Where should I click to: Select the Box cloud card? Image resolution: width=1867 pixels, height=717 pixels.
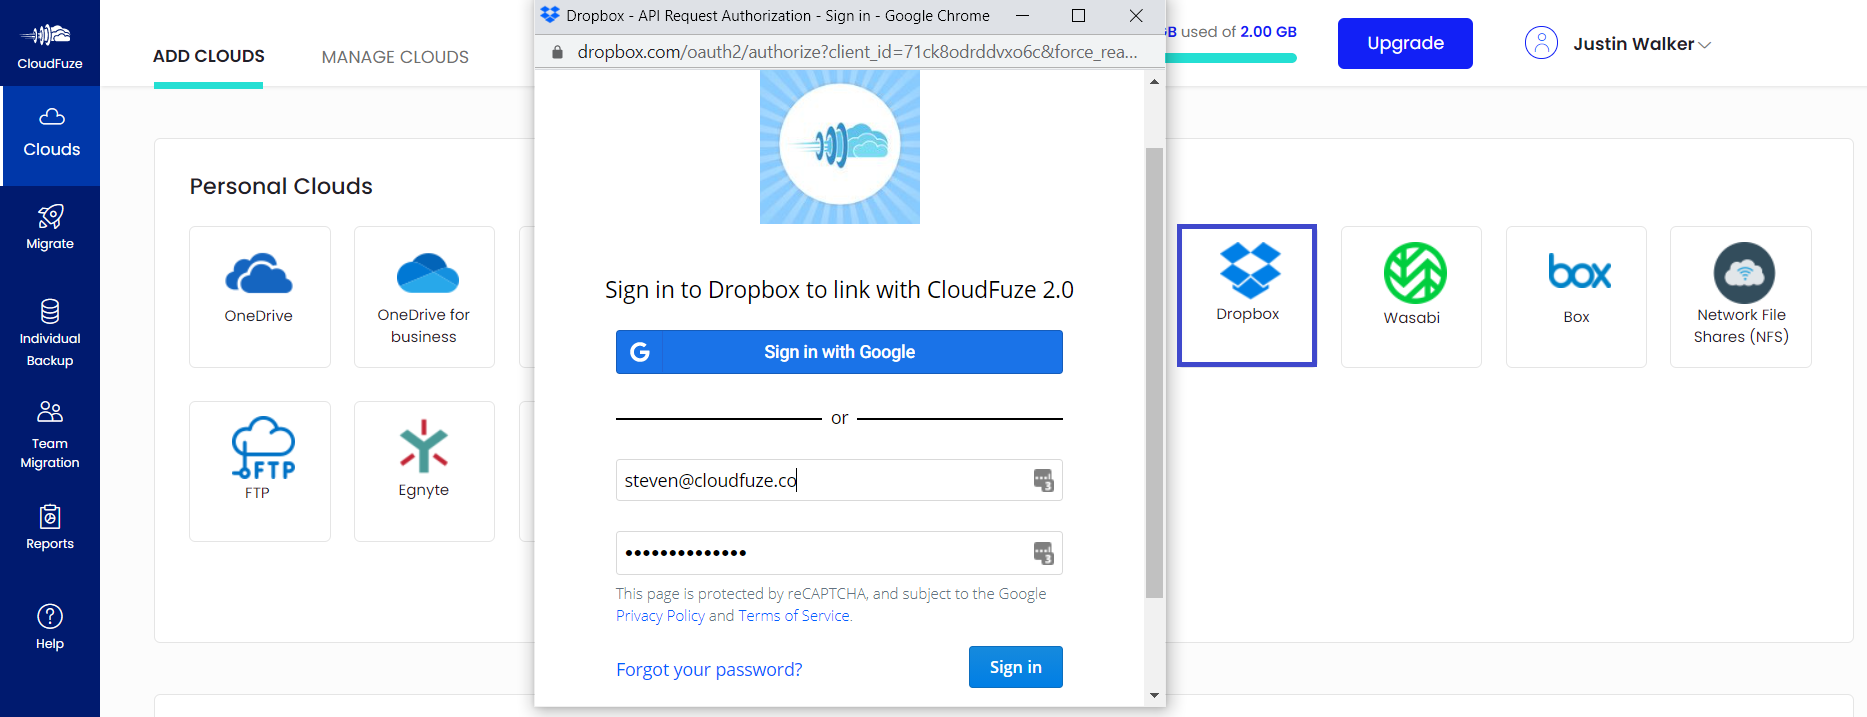1576,296
